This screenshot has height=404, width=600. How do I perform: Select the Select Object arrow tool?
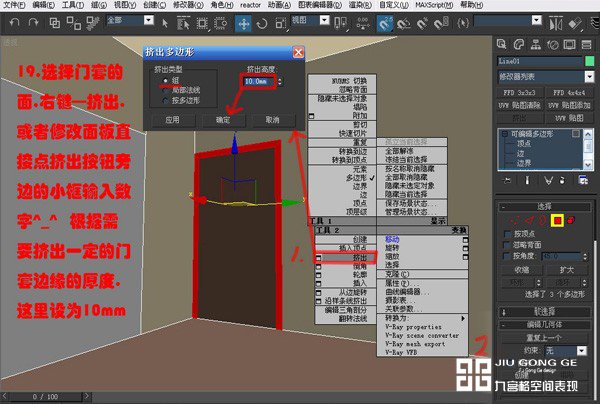pos(165,23)
